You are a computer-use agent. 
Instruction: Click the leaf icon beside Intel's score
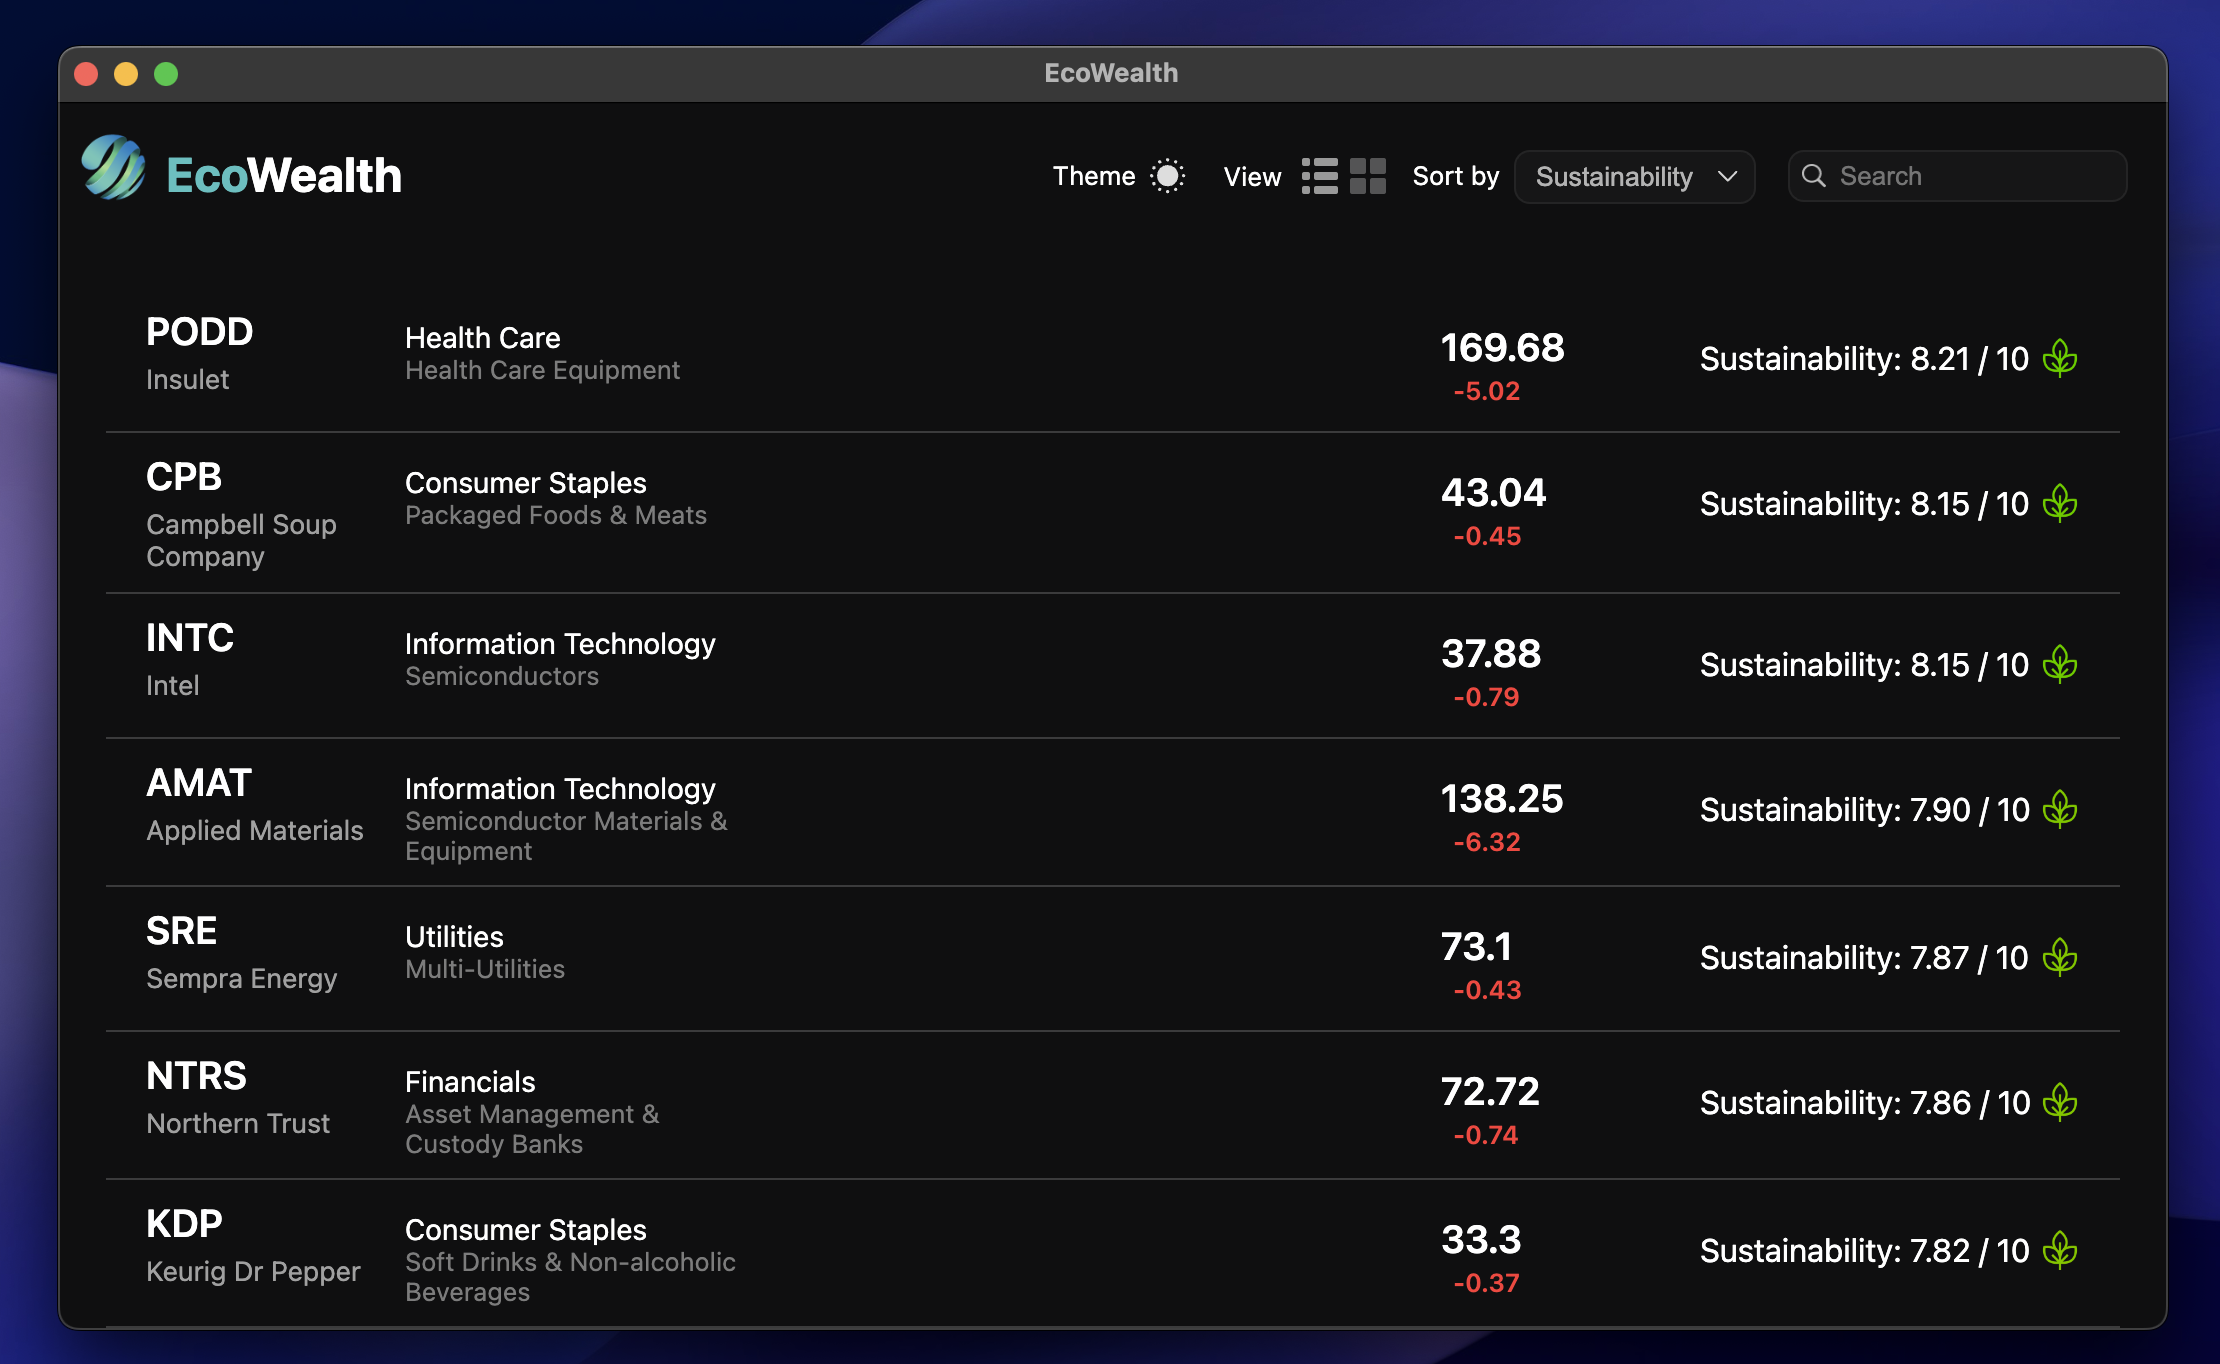(x=2060, y=664)
